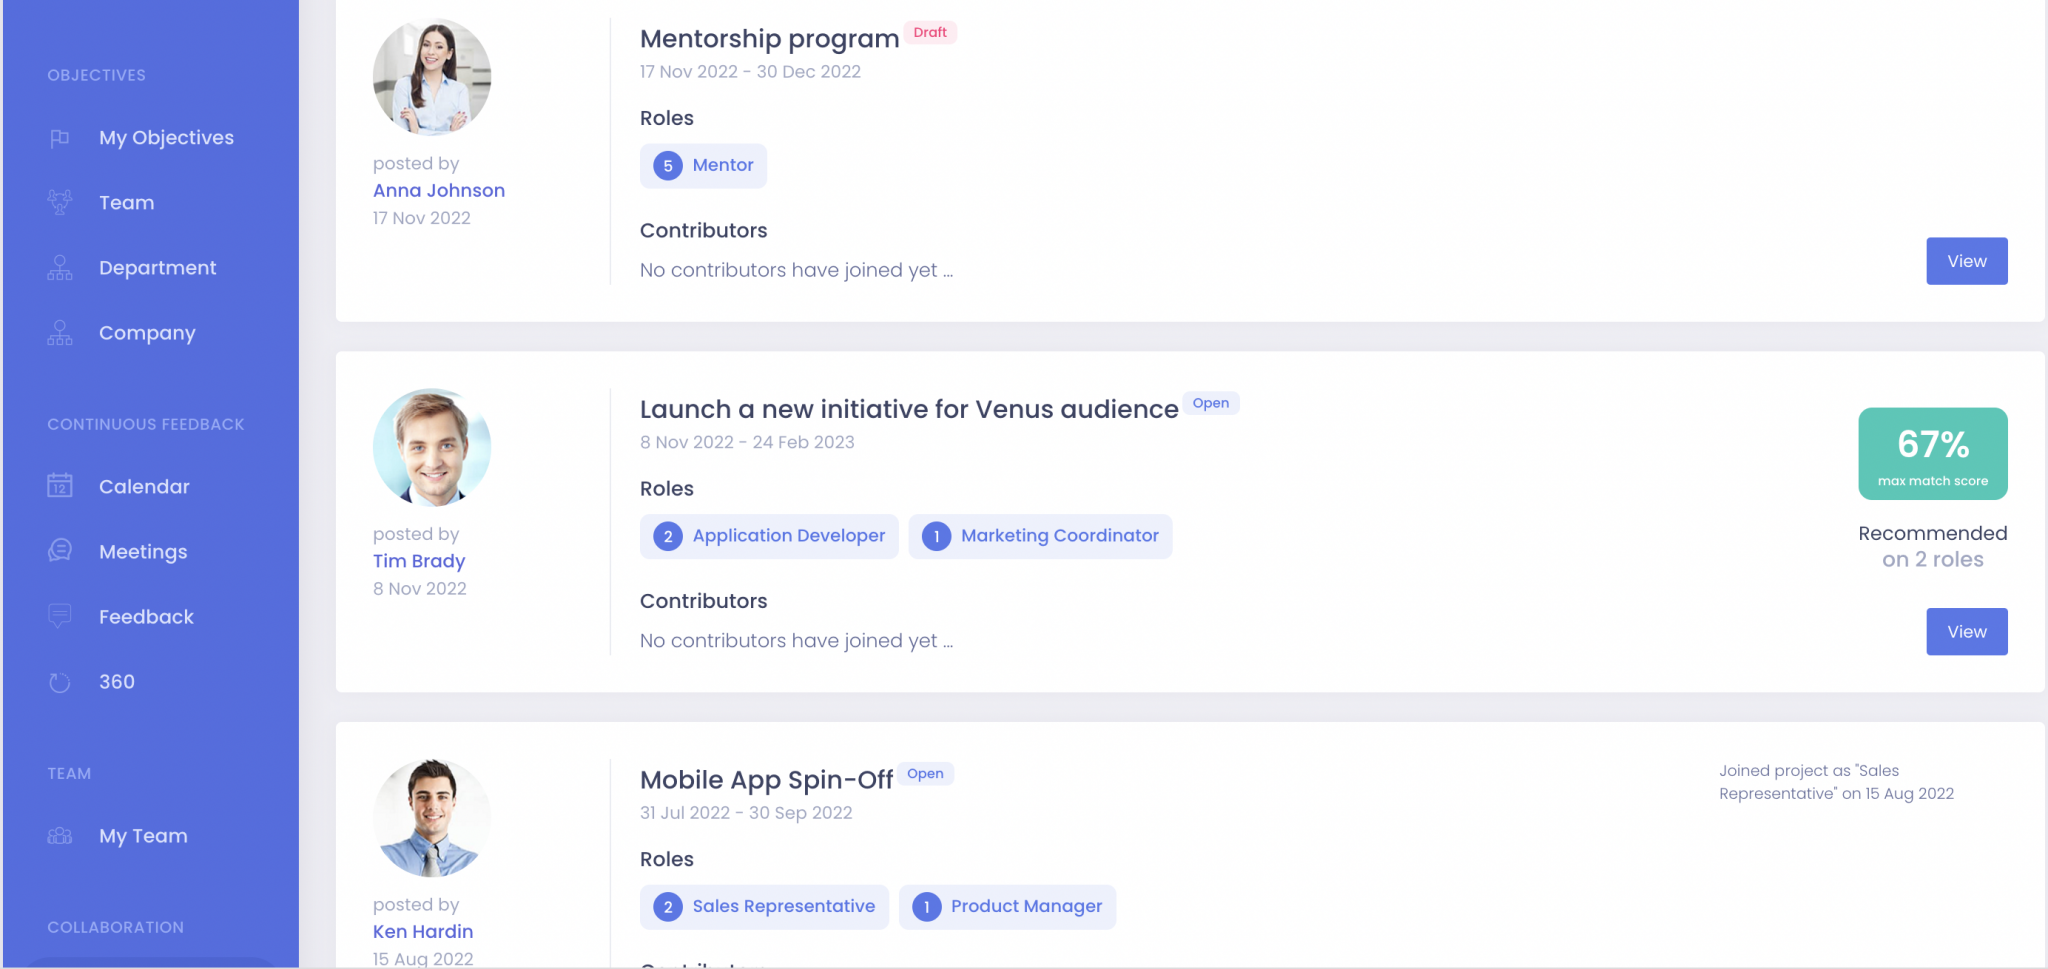This screenshot has height=969, width=2048.
Task: Click the Company hierarchy icon
Action: coord(60,333)
